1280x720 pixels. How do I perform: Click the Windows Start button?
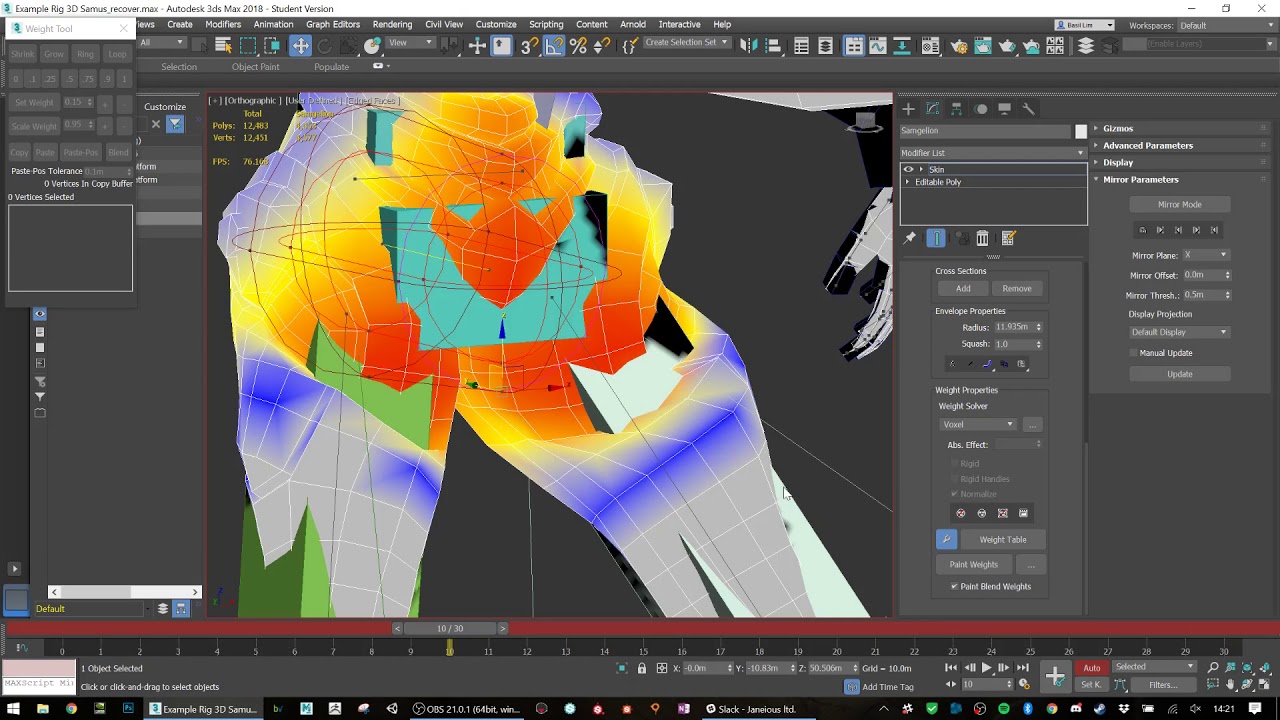pos(14,709)
